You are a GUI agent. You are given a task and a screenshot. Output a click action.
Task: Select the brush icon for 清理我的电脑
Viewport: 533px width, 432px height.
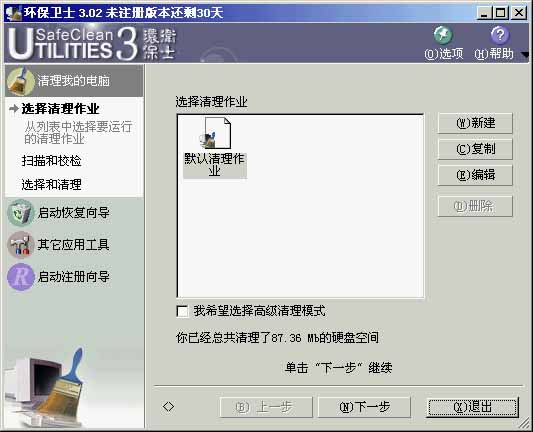[x=20, y=81]
